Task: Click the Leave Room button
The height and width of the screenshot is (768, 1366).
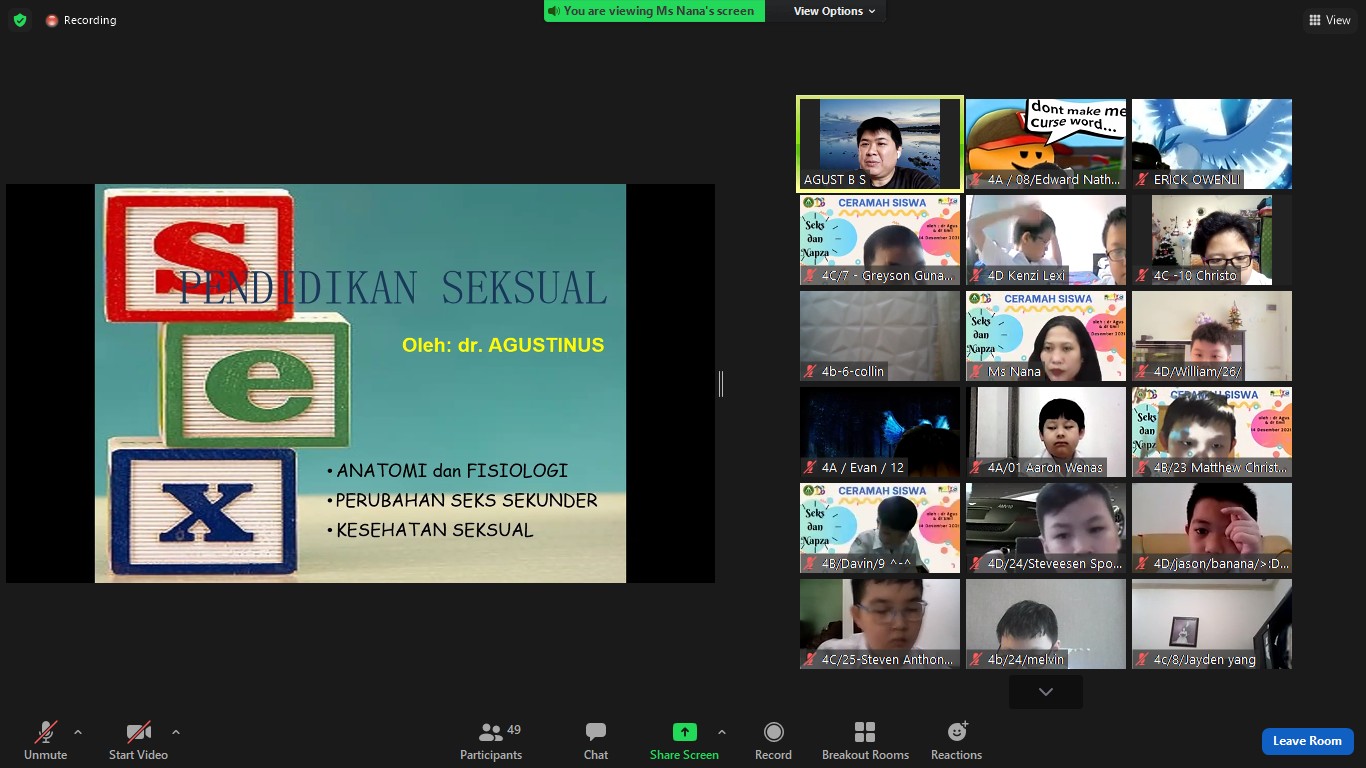Action: (x=1306, y=741)
